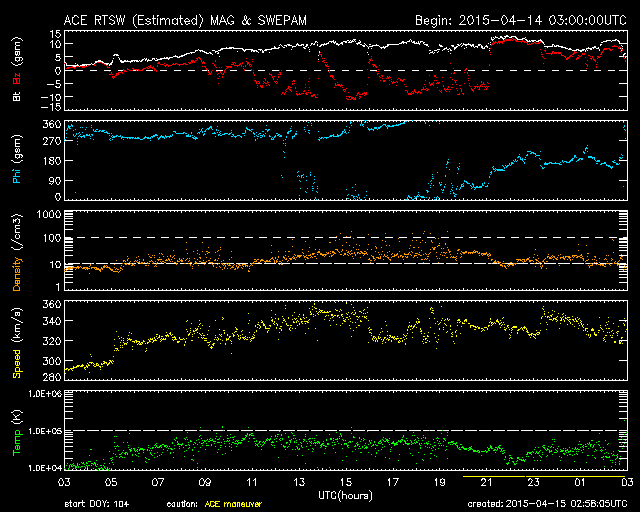The image size is (640, 512).
Task: Select the red "Bz" axis label
Action: (x=17, y=79)
